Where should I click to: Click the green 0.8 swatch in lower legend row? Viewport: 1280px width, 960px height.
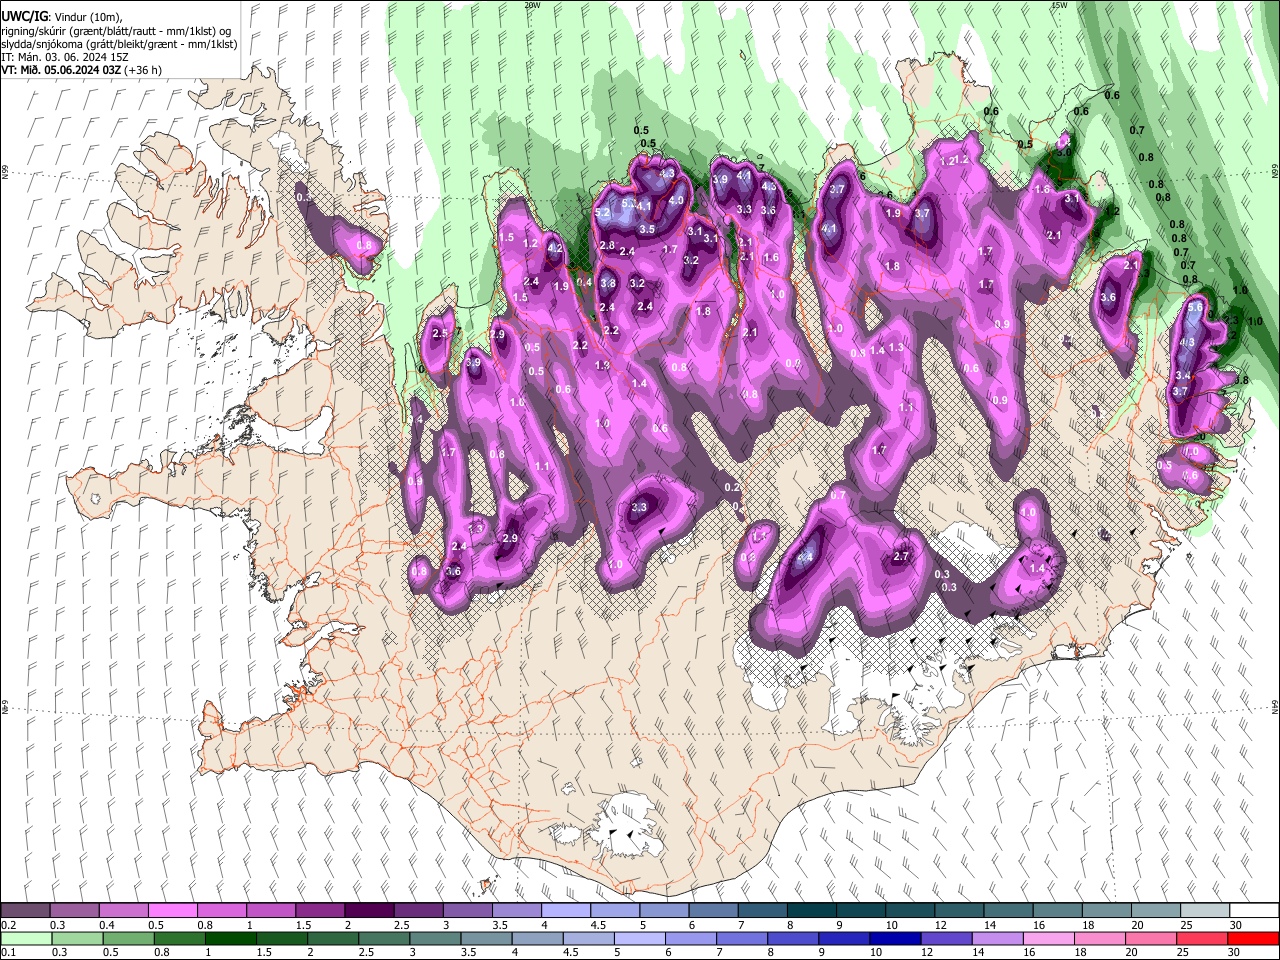pos(179,939)
